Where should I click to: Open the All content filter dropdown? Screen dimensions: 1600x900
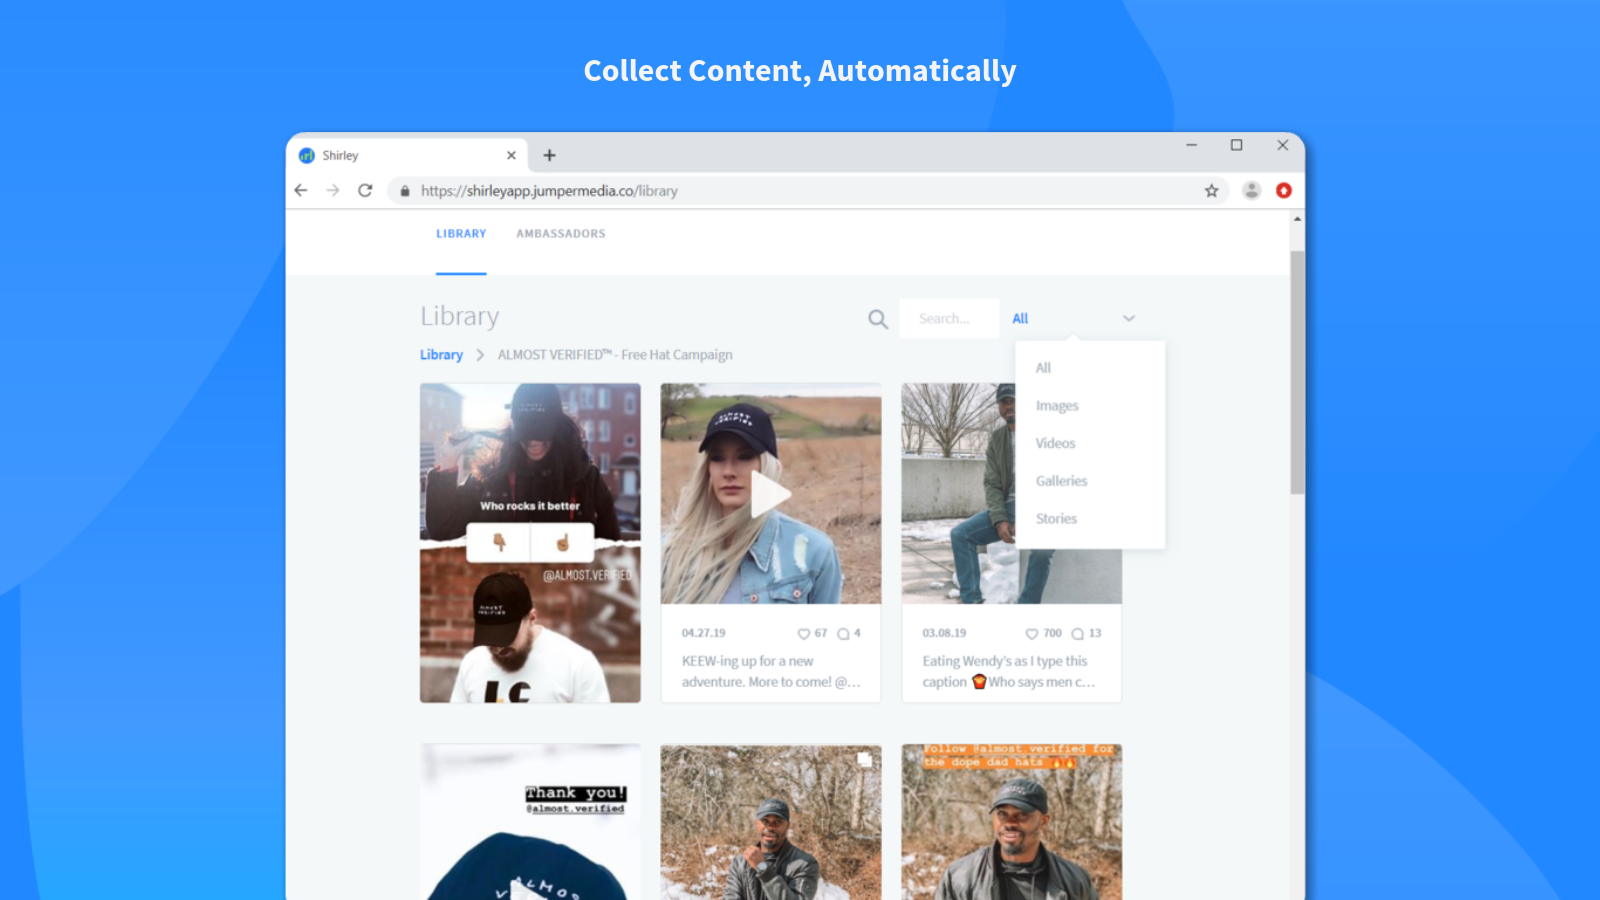click(1073, 319)
